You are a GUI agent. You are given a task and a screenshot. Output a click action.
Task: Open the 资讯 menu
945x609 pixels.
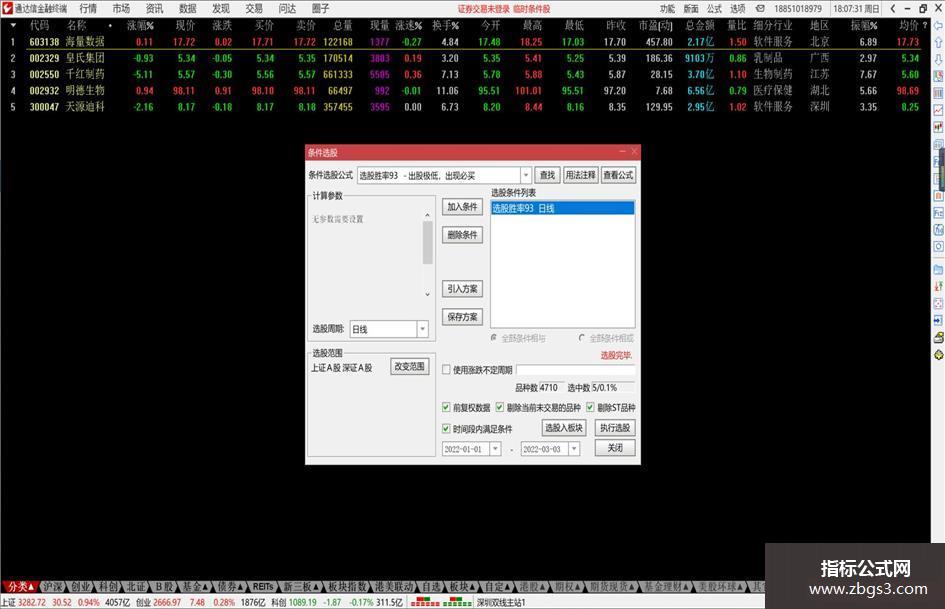point(154,8)
